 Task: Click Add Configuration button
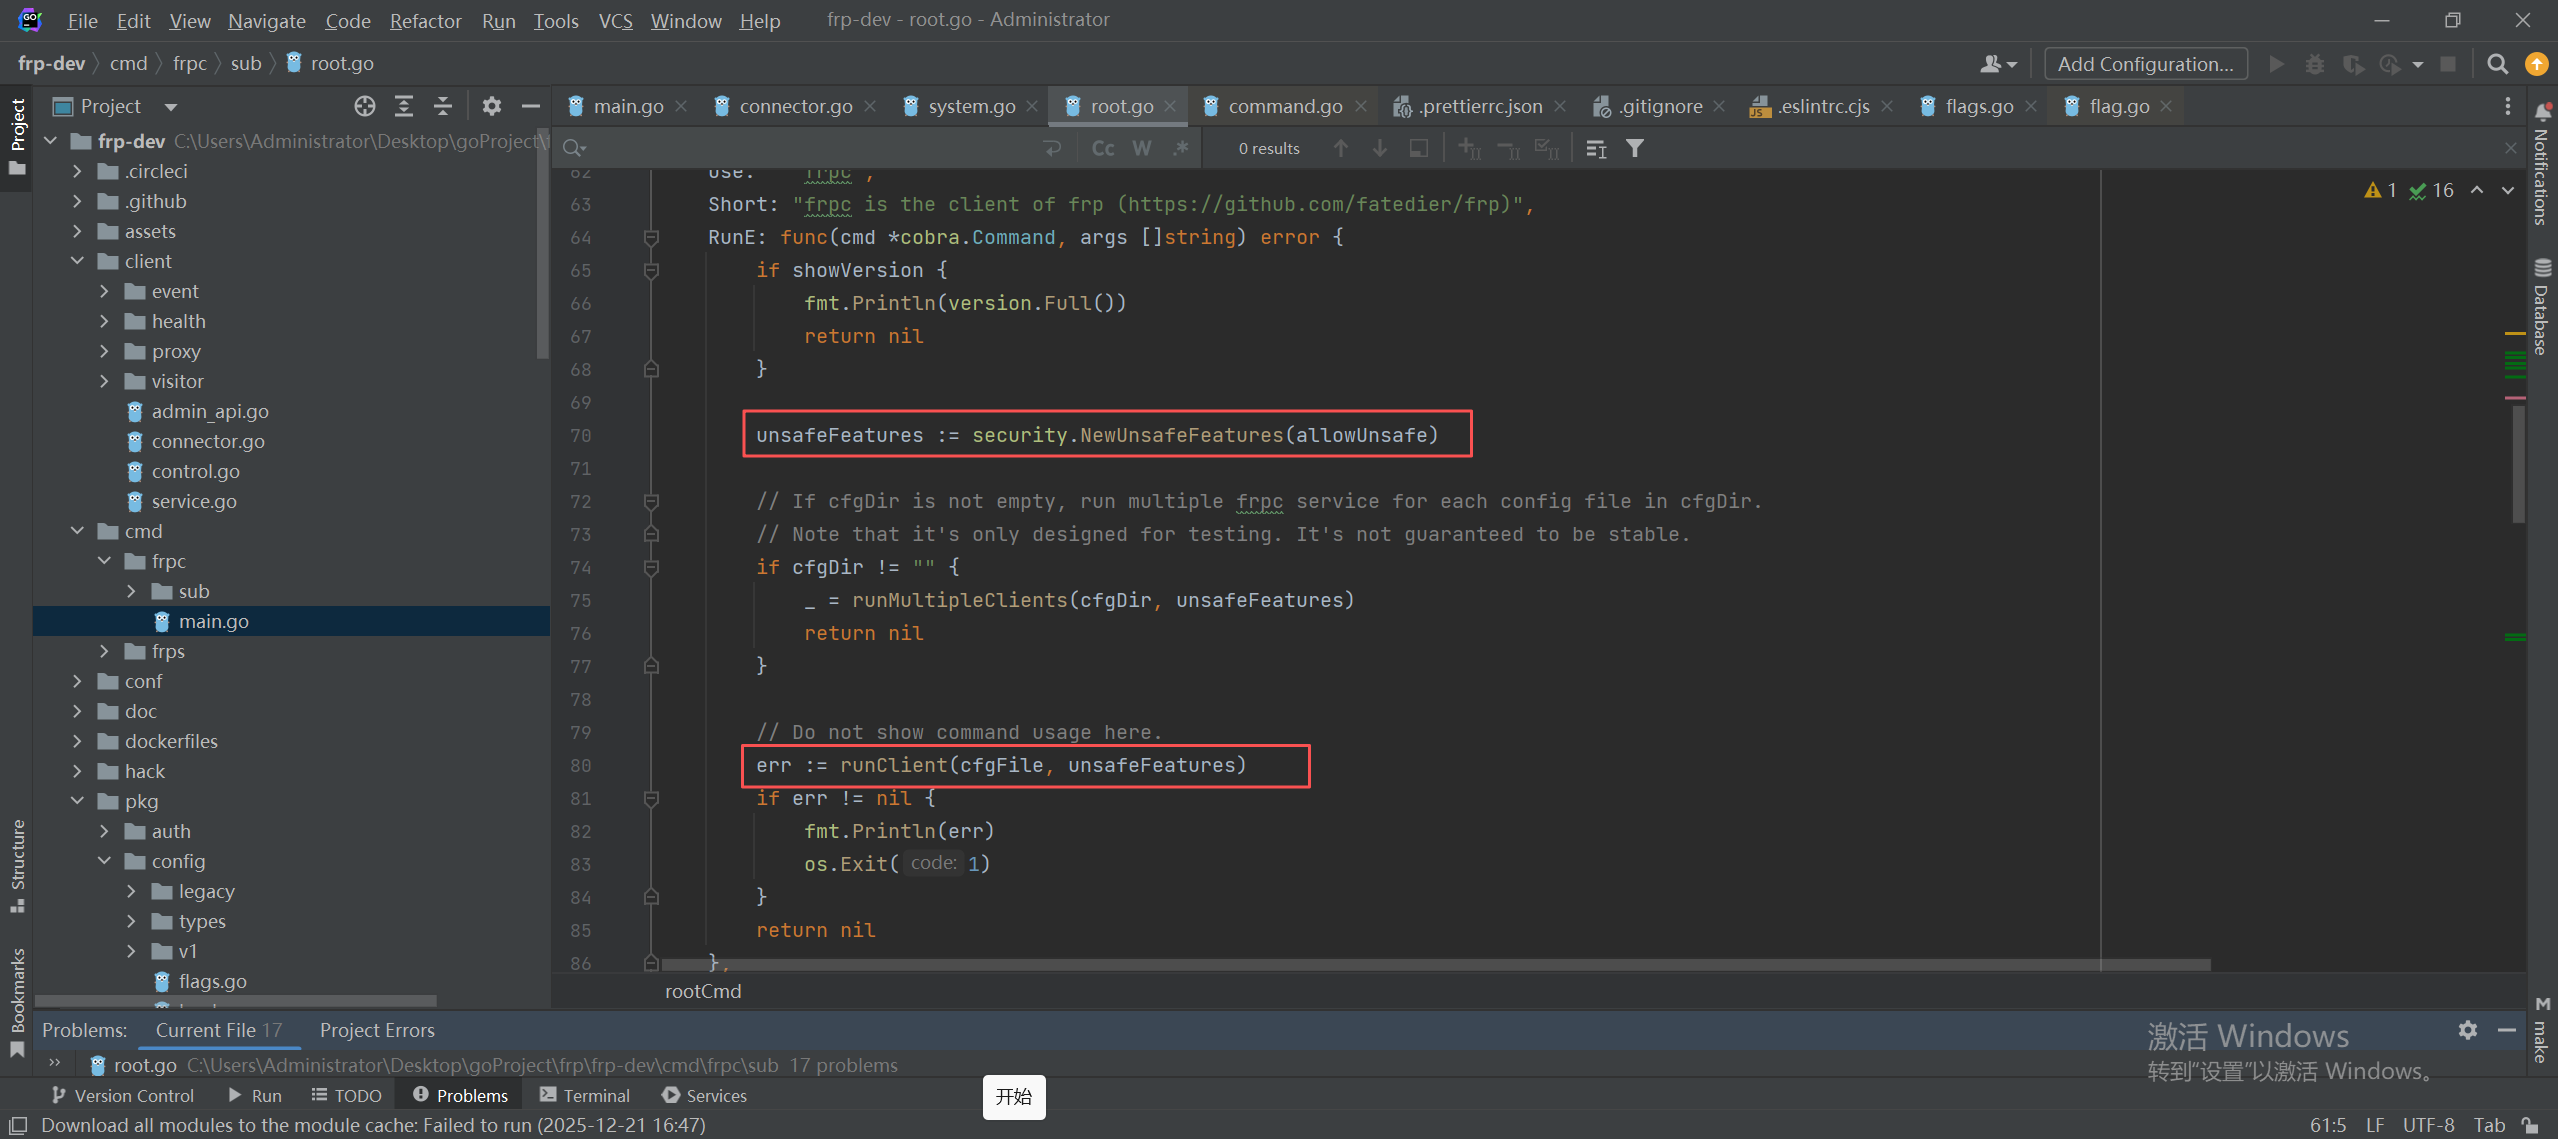point(2145,64)
